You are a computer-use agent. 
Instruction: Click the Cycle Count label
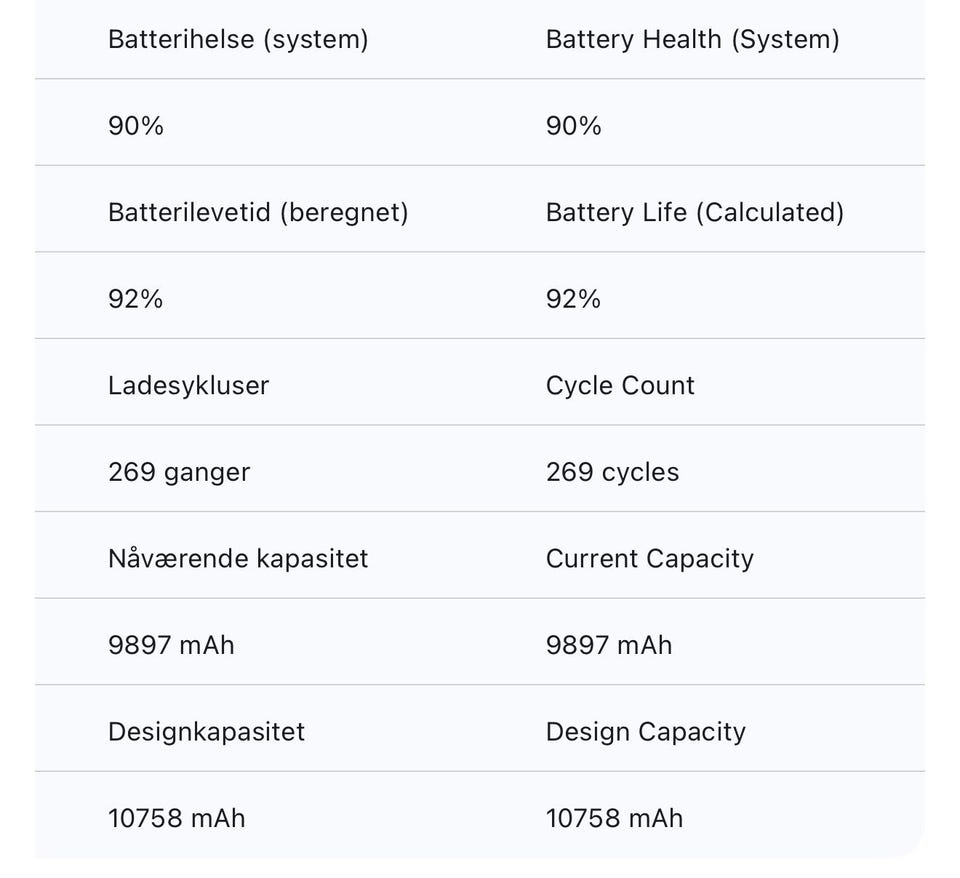pyautogui.click(x=620, y=386)
